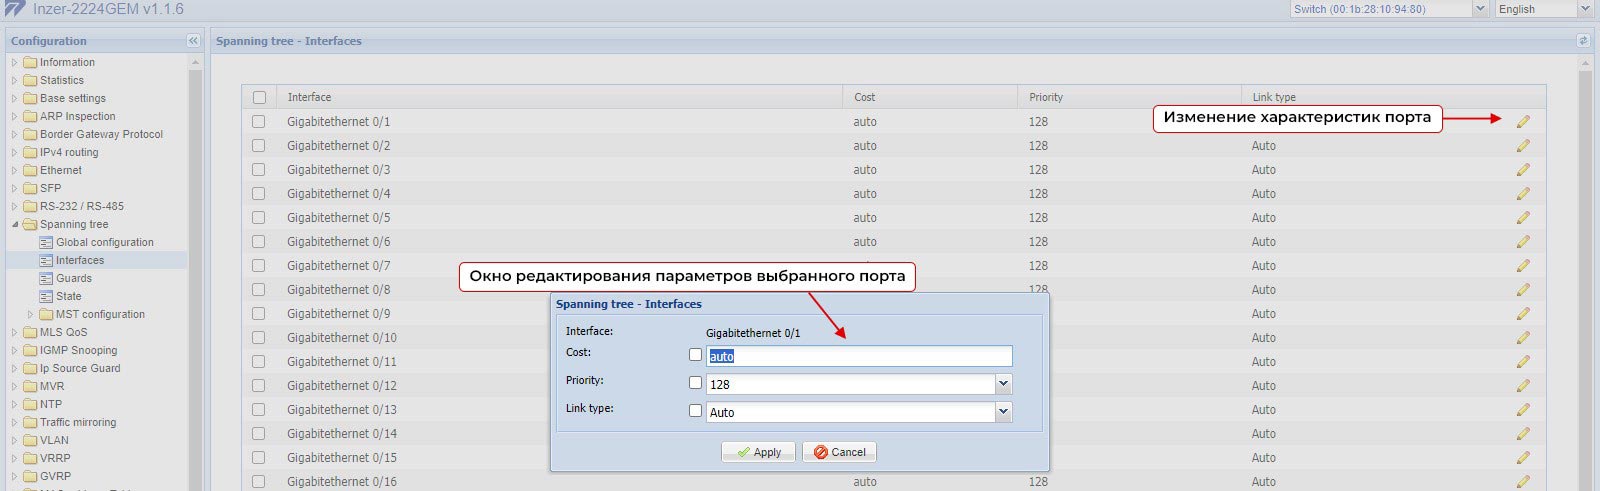This screenshot has width=1600, height=491.
Task: Select the State item in tree
Action: point(68,296)
